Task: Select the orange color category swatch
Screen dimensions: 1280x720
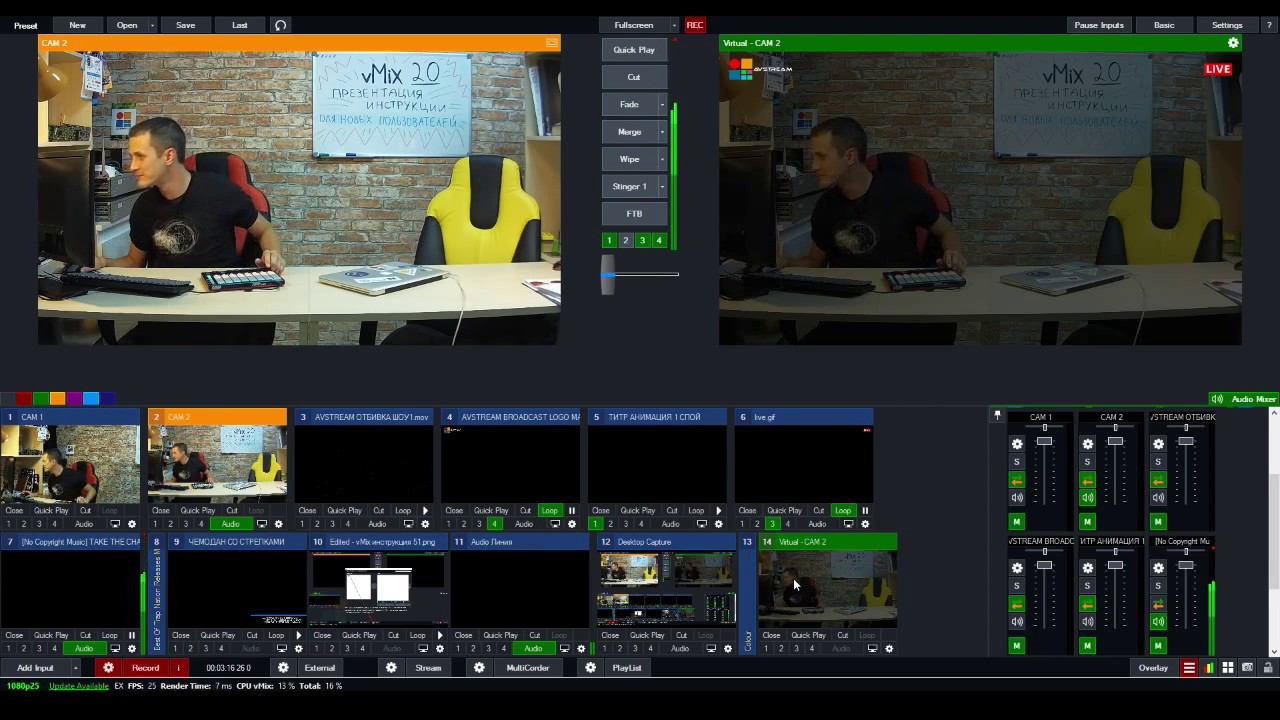Action: (57, 399)
